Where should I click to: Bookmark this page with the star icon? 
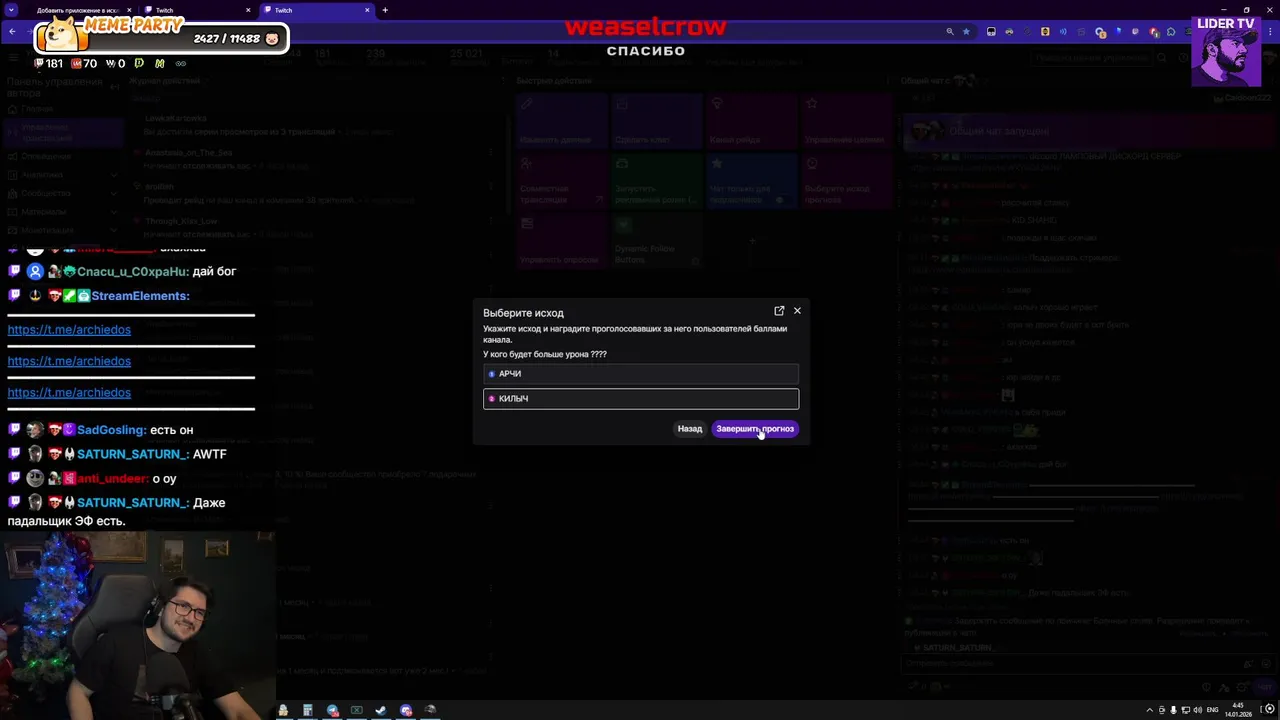coord(966,32)
